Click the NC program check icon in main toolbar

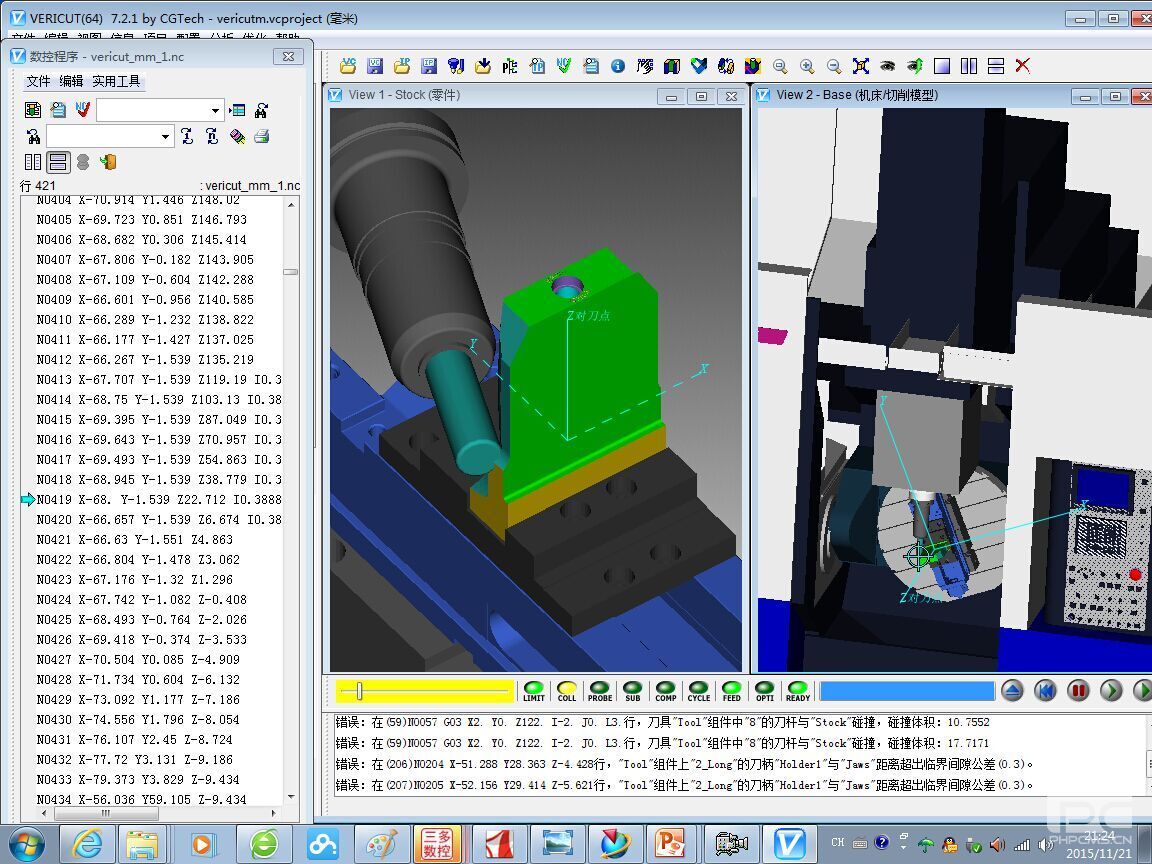pos(564,66)
